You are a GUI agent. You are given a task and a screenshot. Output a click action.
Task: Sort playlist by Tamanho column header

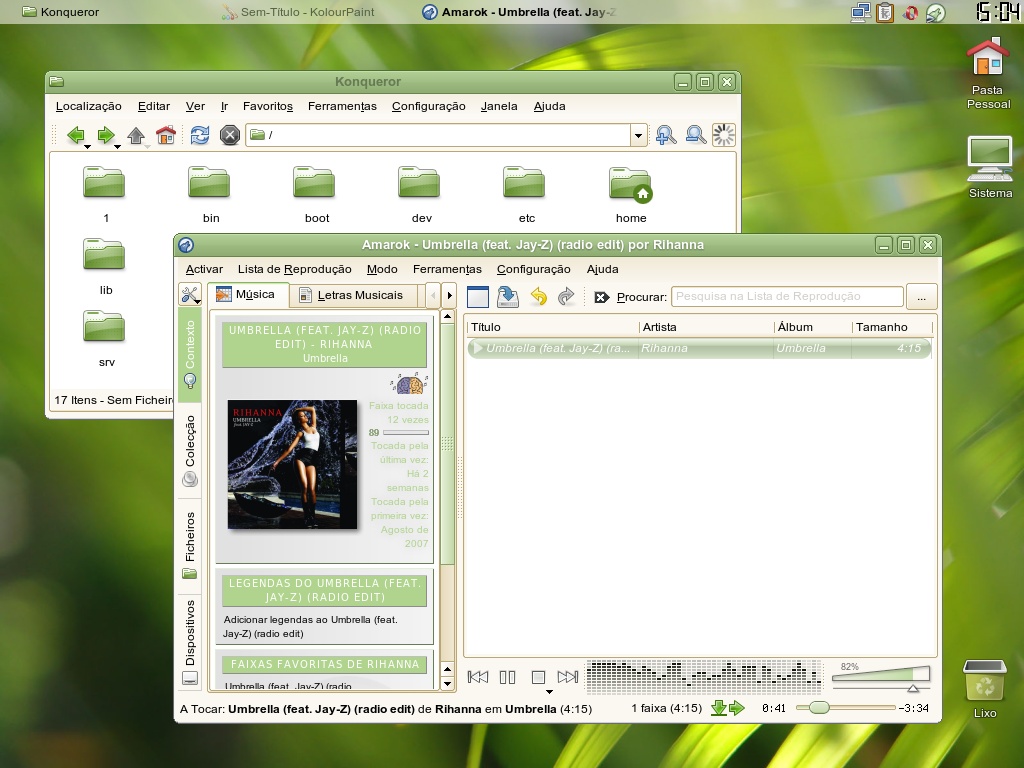[x=891, y=327]
